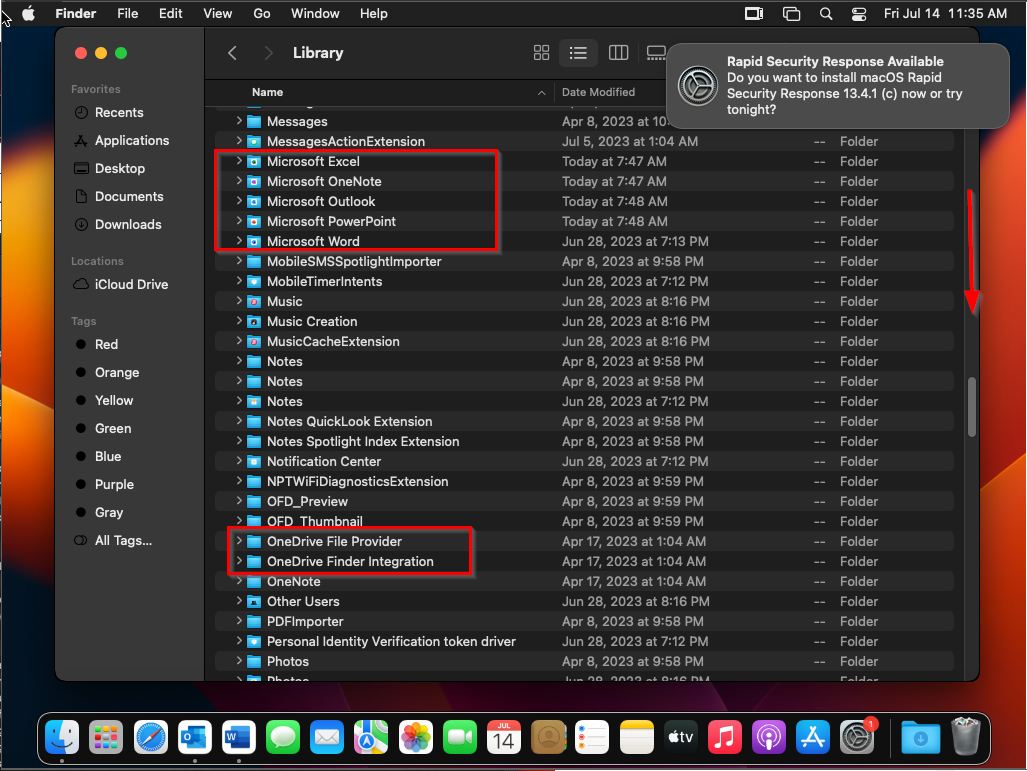This screenshot has width=1027, height=771.
Task: Select the MobileSMSSpotlightImporter folder name
Action: (354, 261)
